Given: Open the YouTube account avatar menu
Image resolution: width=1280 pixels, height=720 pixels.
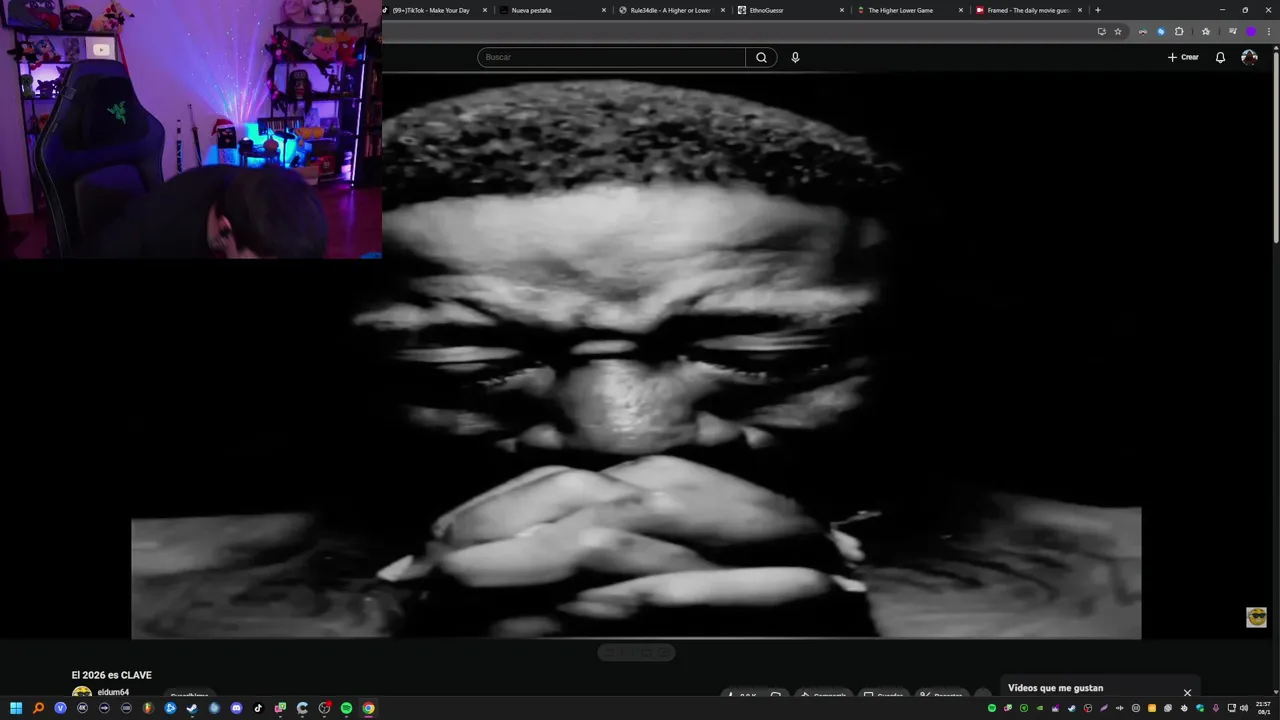Looking at the screenshot, I should [1249, 57].
